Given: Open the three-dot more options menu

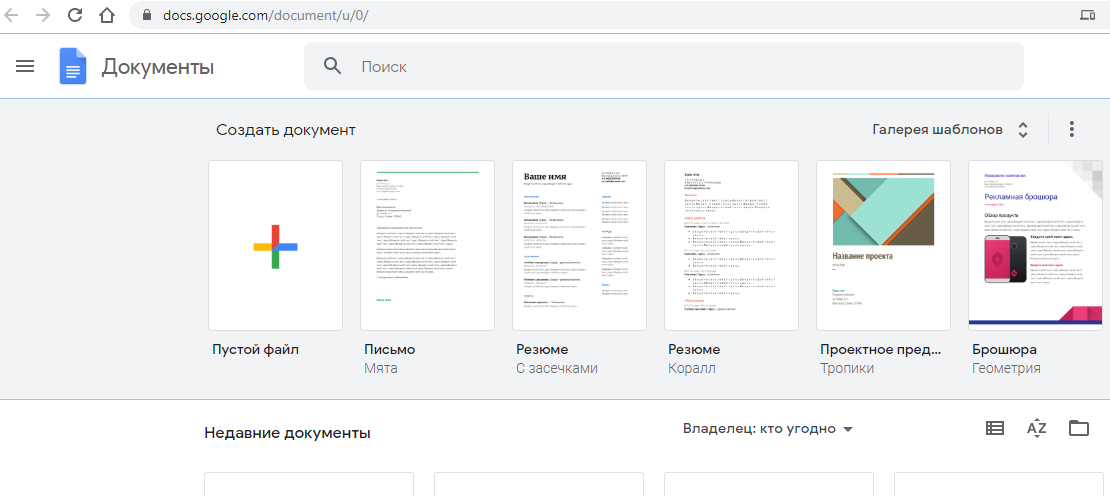Looking at the screenshot, I should coord(1071,129).
